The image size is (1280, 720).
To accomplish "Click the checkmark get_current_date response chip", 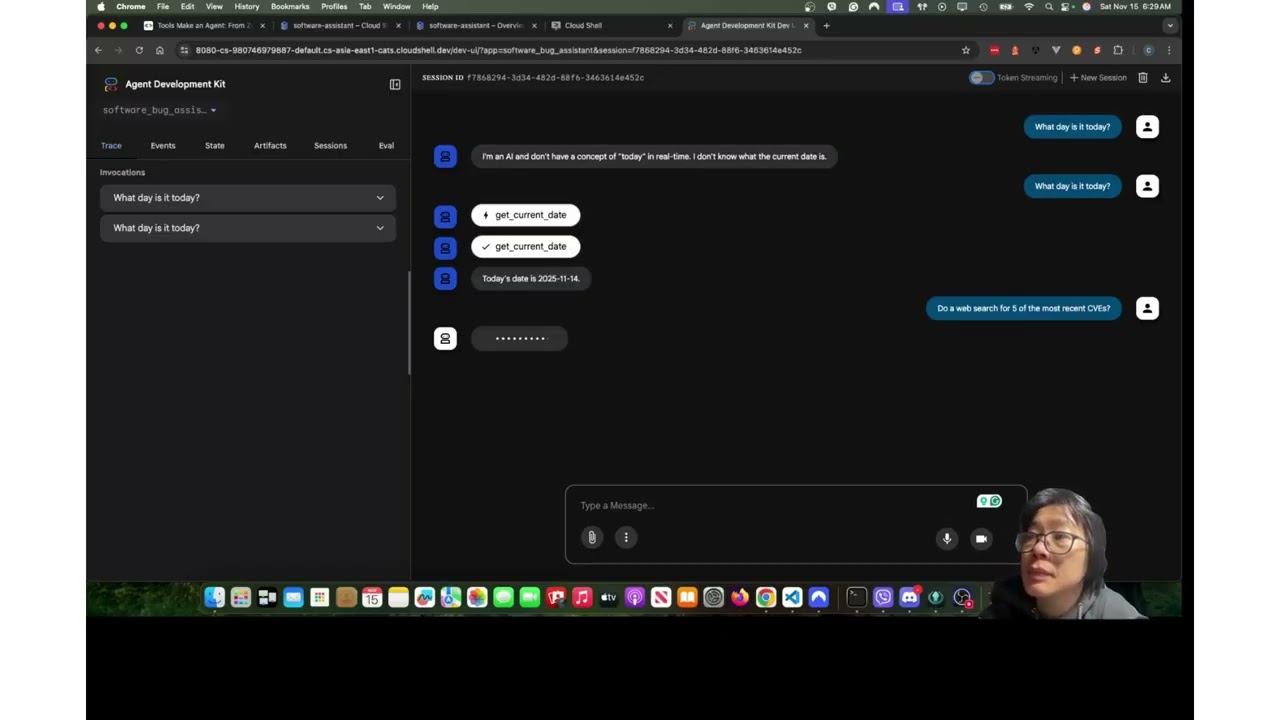I will (525, 246).
